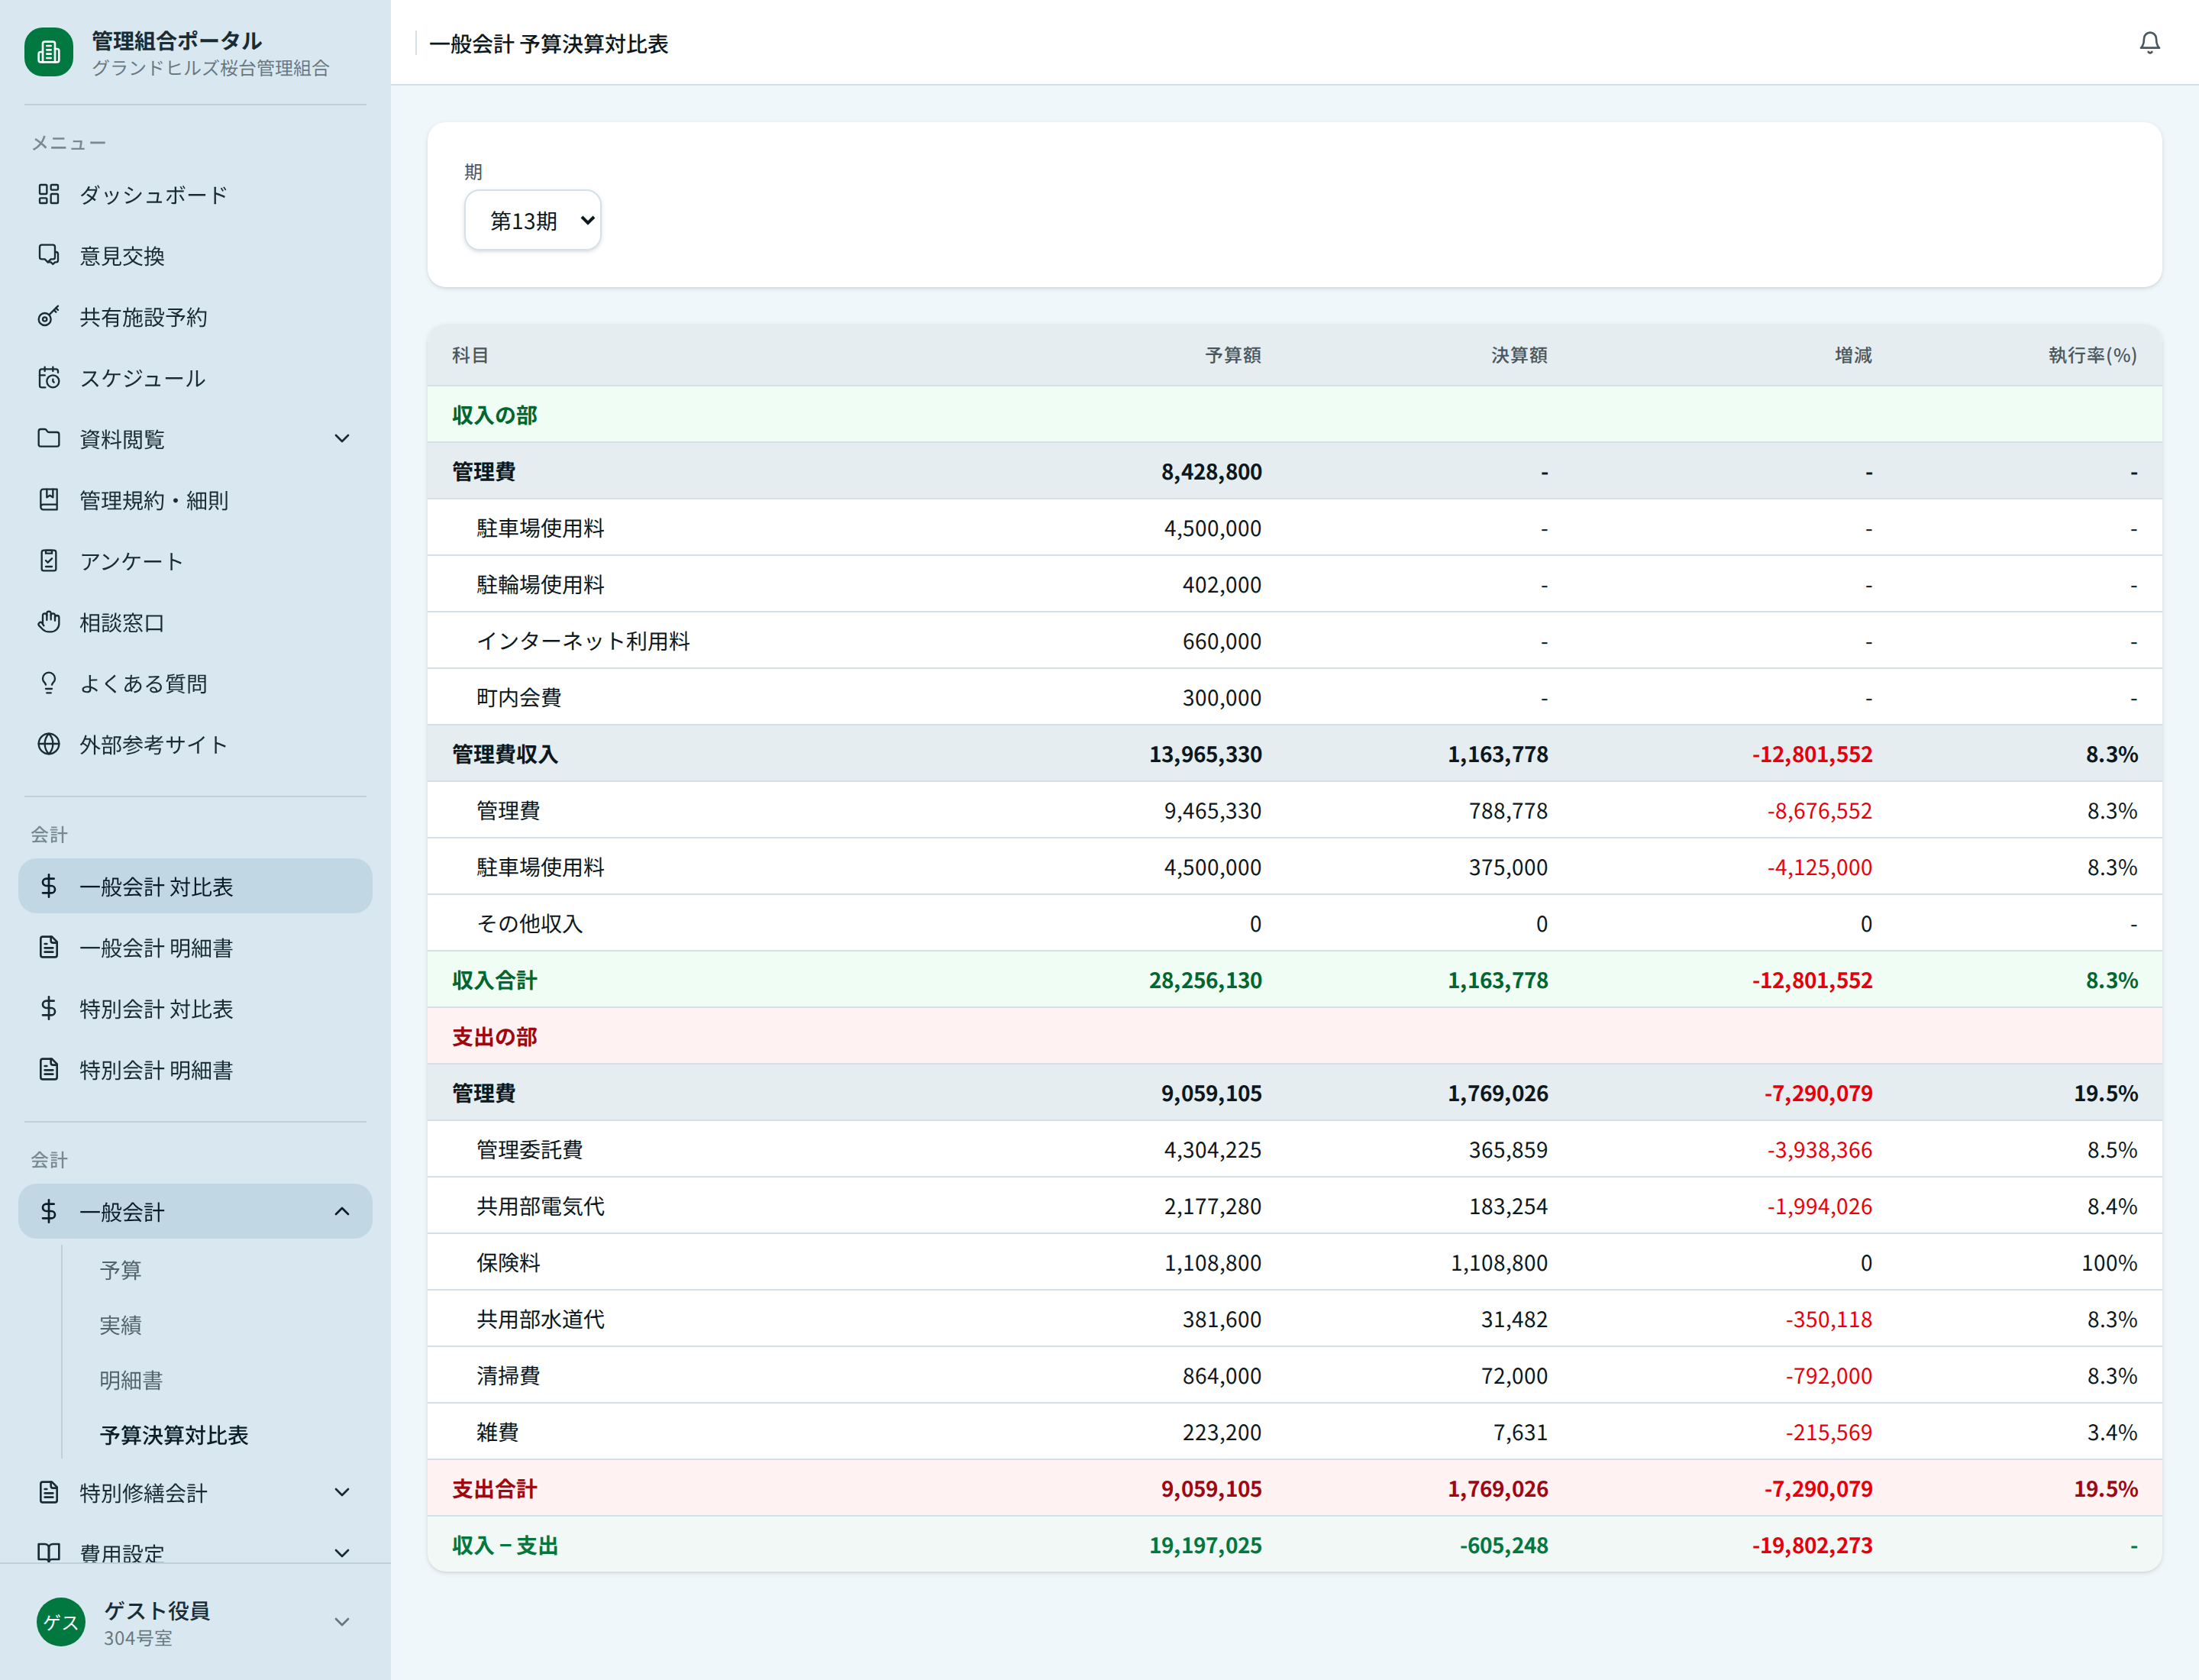Expand the 特別修繕会計 section
The height and width of the screenshot is (1680, 2199).
[342, 1492]
